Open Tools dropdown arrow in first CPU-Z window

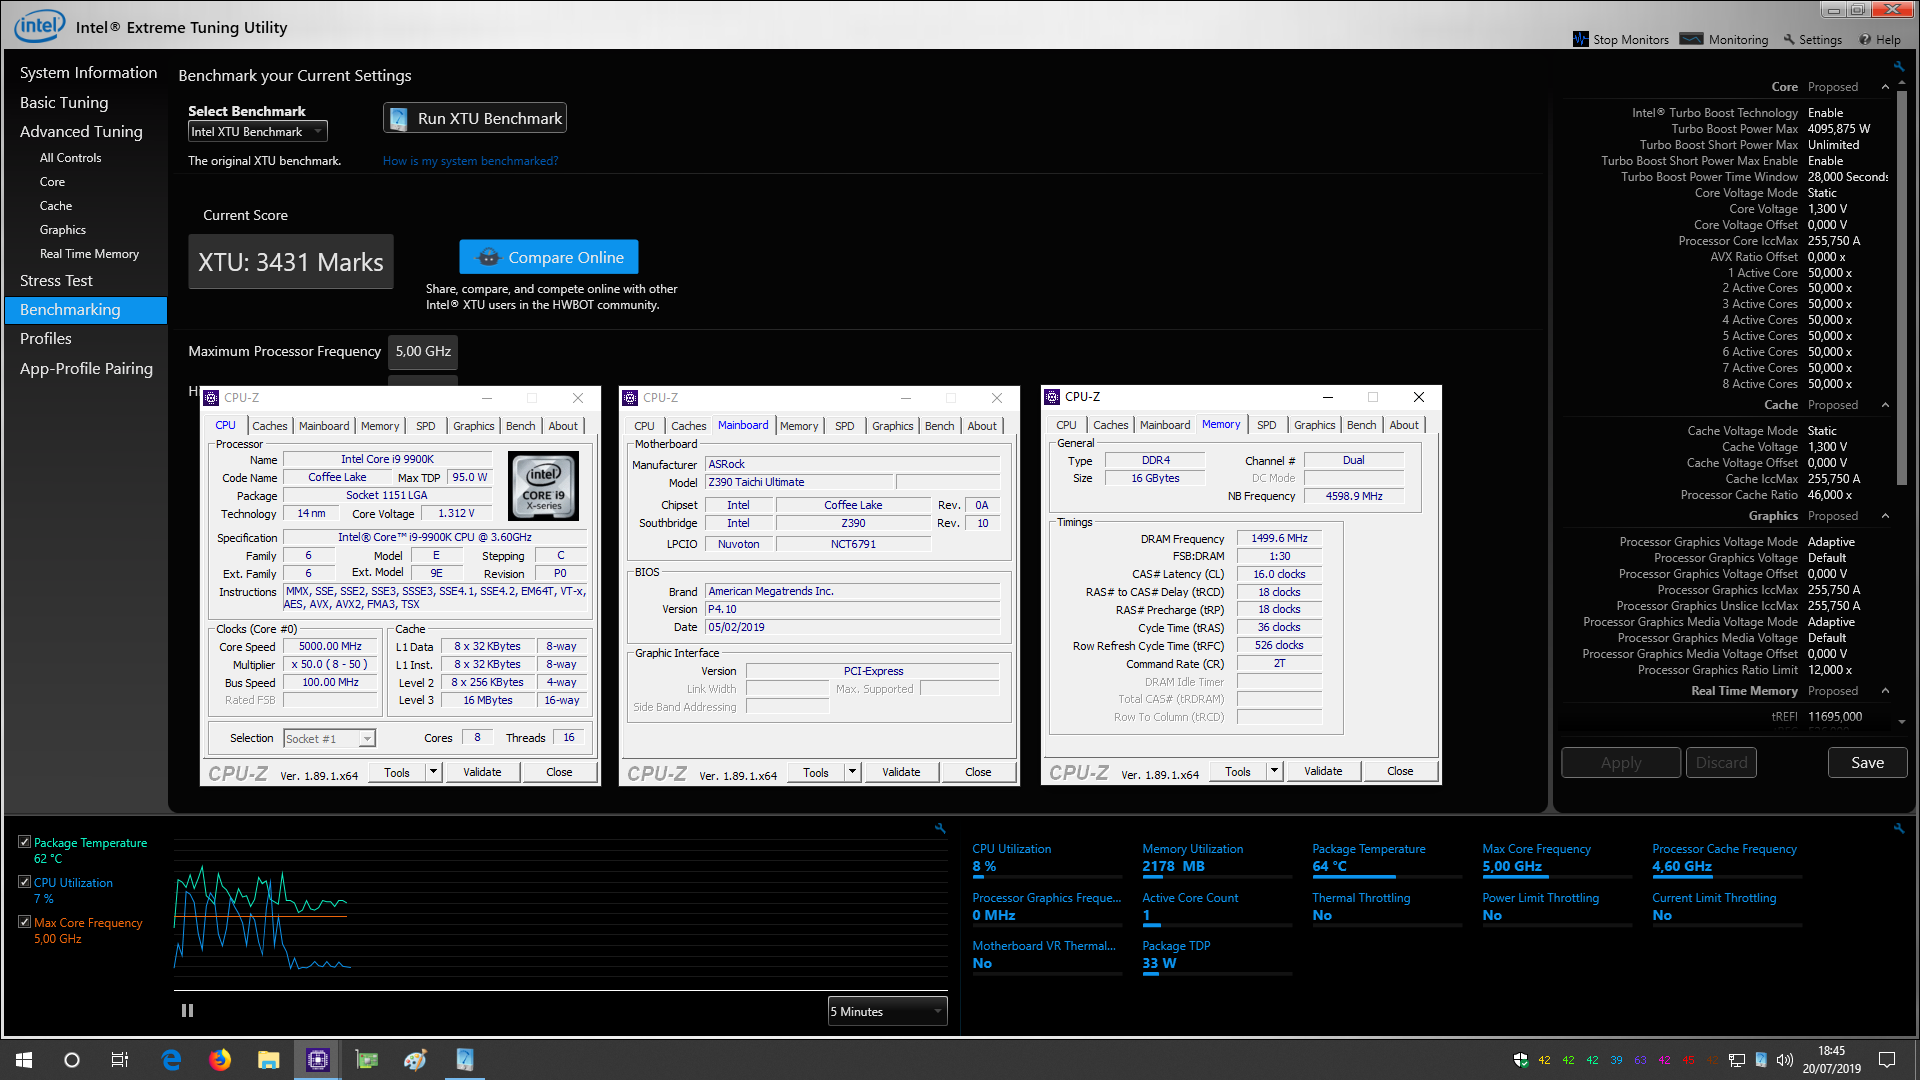[433, 772]
